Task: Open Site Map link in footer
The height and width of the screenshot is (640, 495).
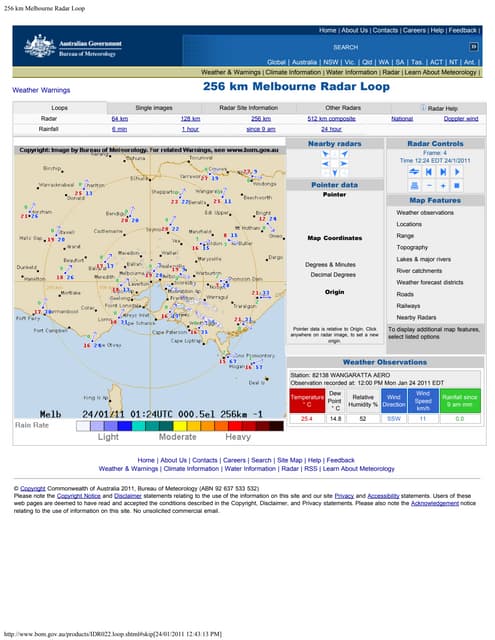Action: (x=290, y=460)
